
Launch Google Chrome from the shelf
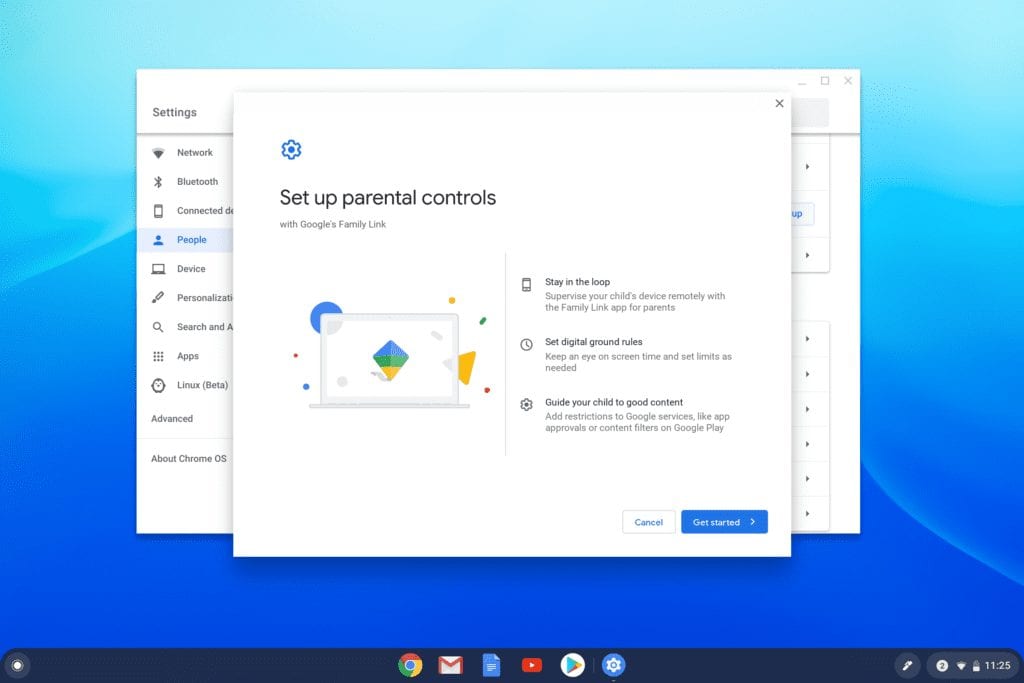(x=410, y=665)
